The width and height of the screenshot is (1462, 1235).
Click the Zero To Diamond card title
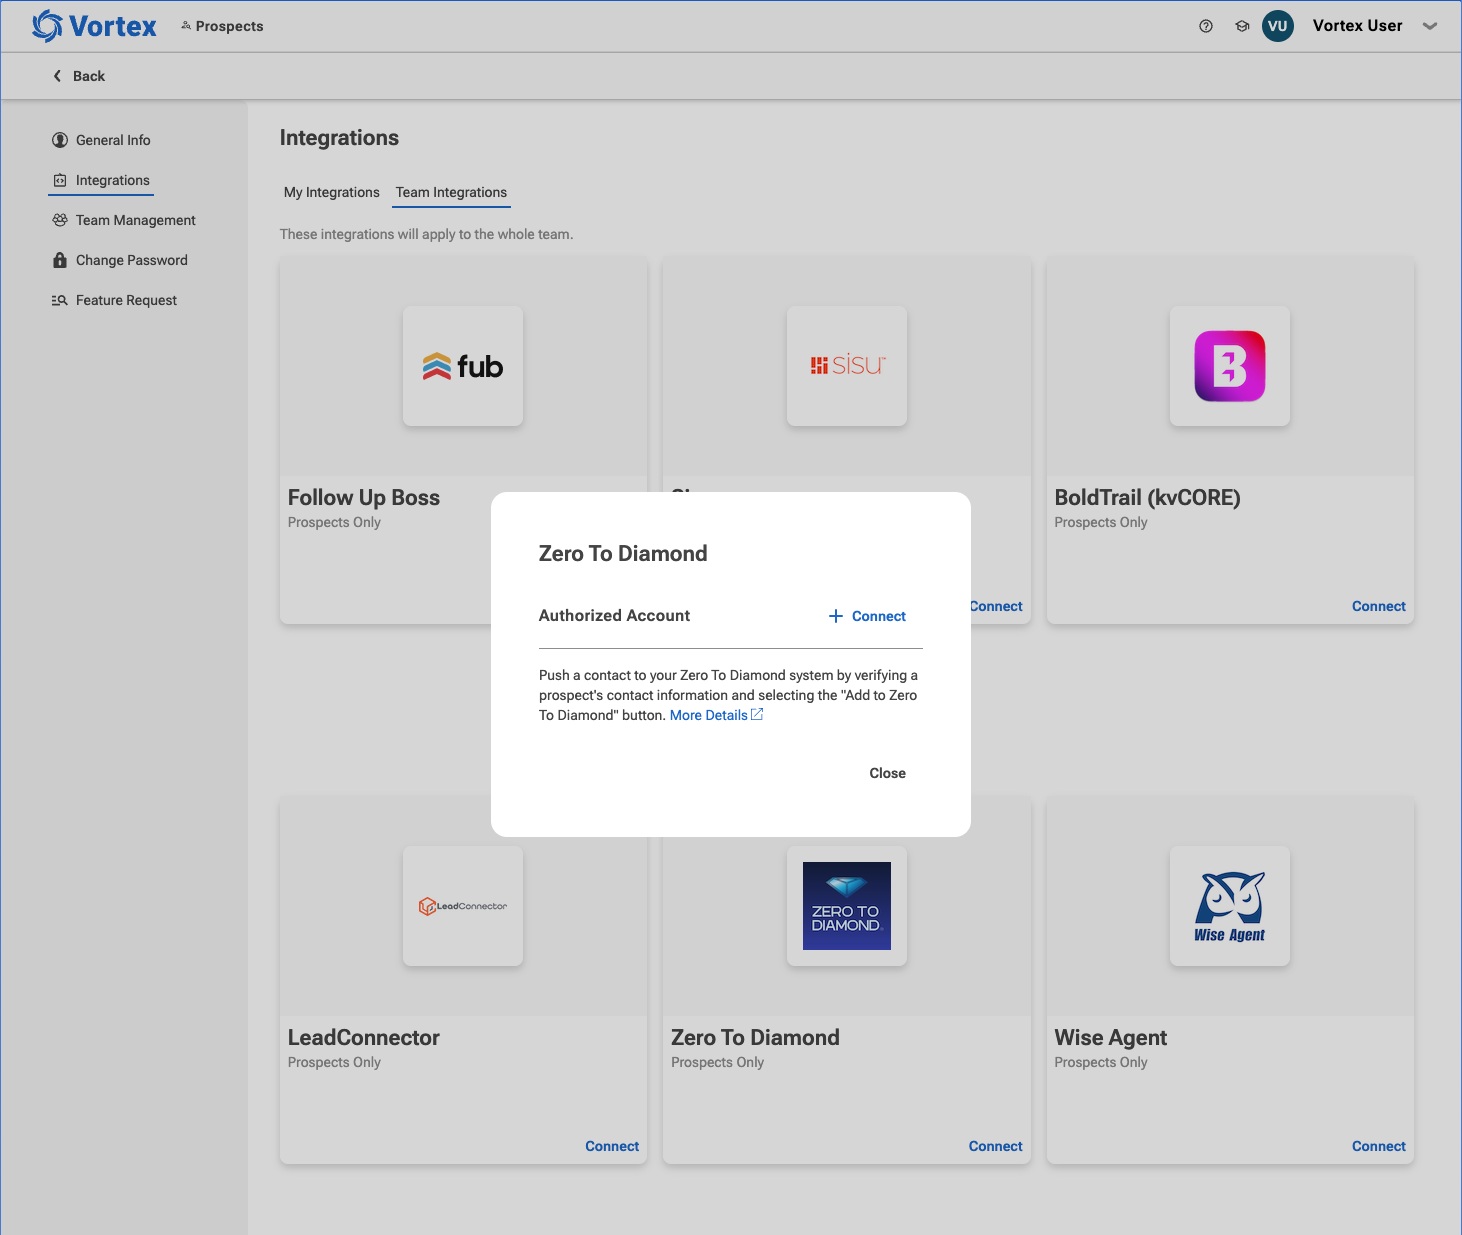pos(755,1037)
